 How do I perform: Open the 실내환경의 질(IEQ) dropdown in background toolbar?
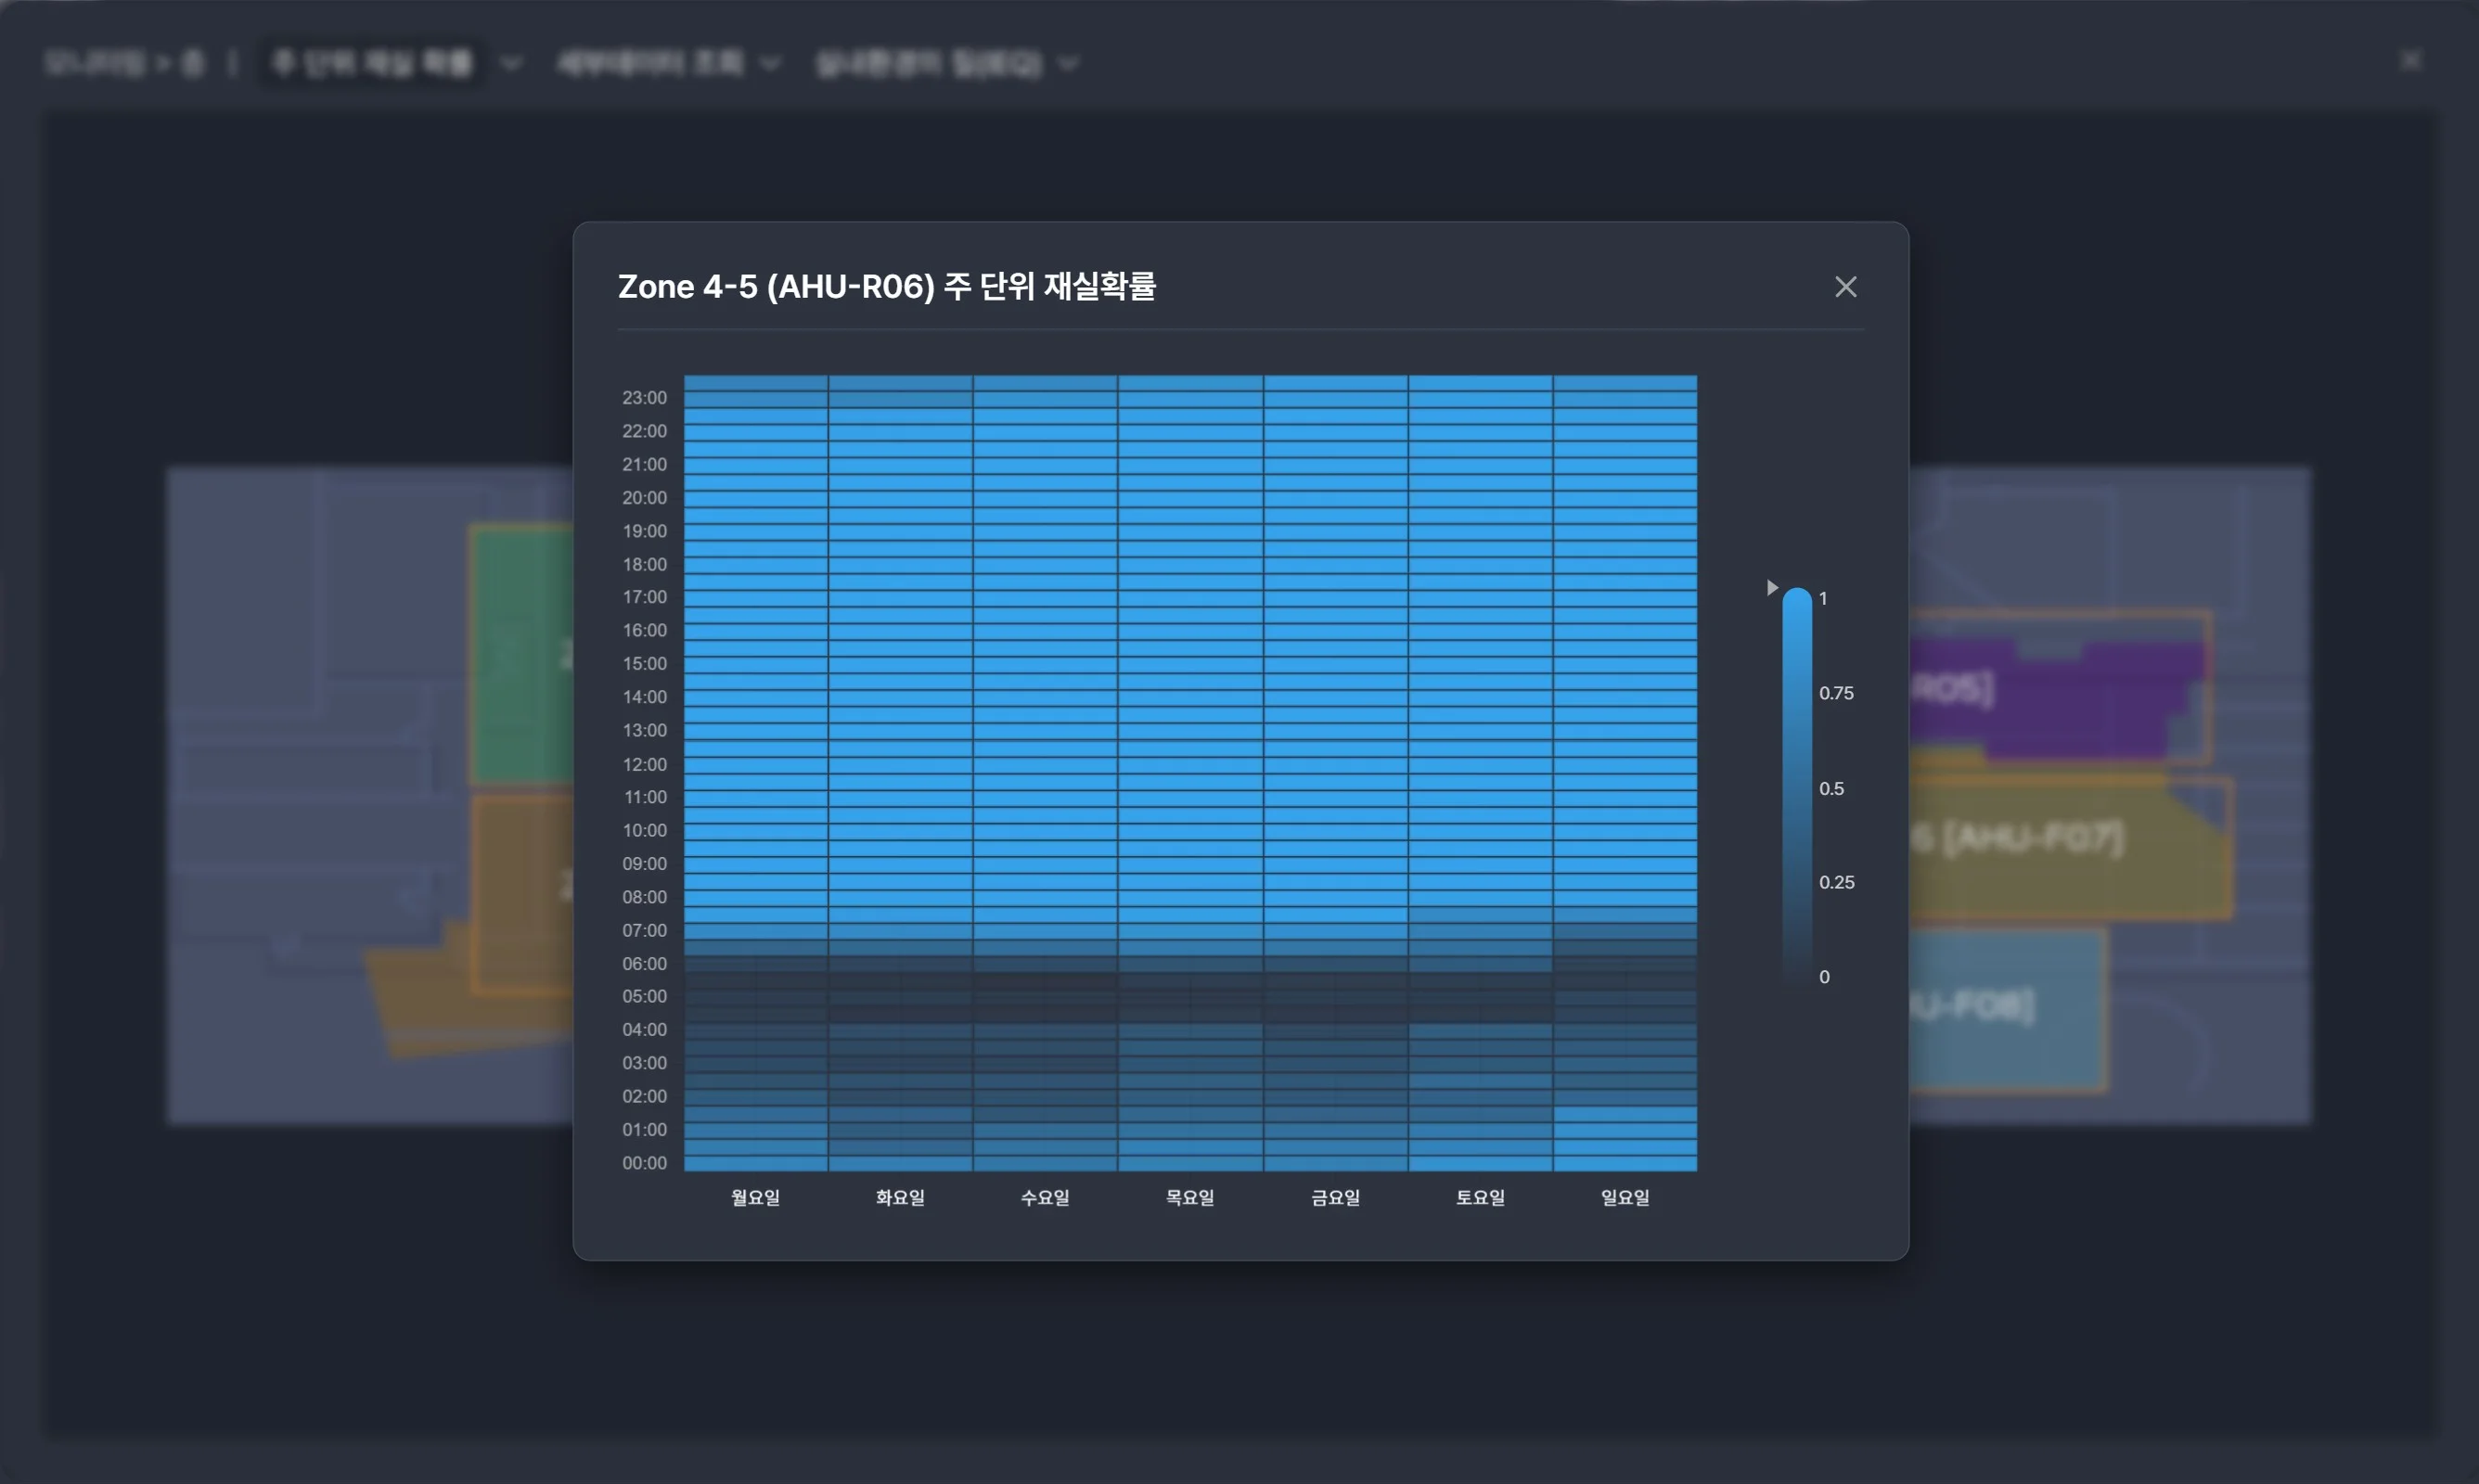[x=946, y=63]
